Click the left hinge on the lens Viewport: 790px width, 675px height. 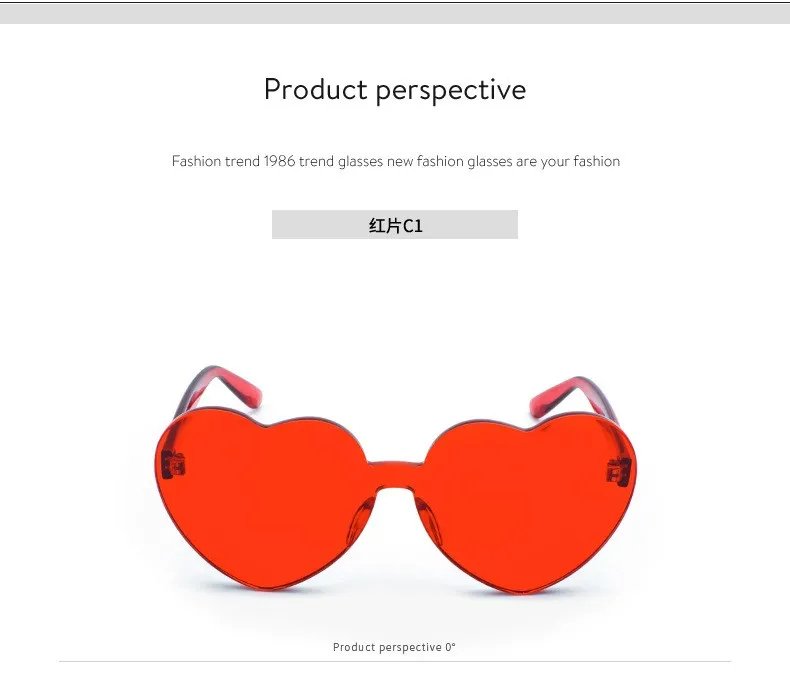pos(174,464)
